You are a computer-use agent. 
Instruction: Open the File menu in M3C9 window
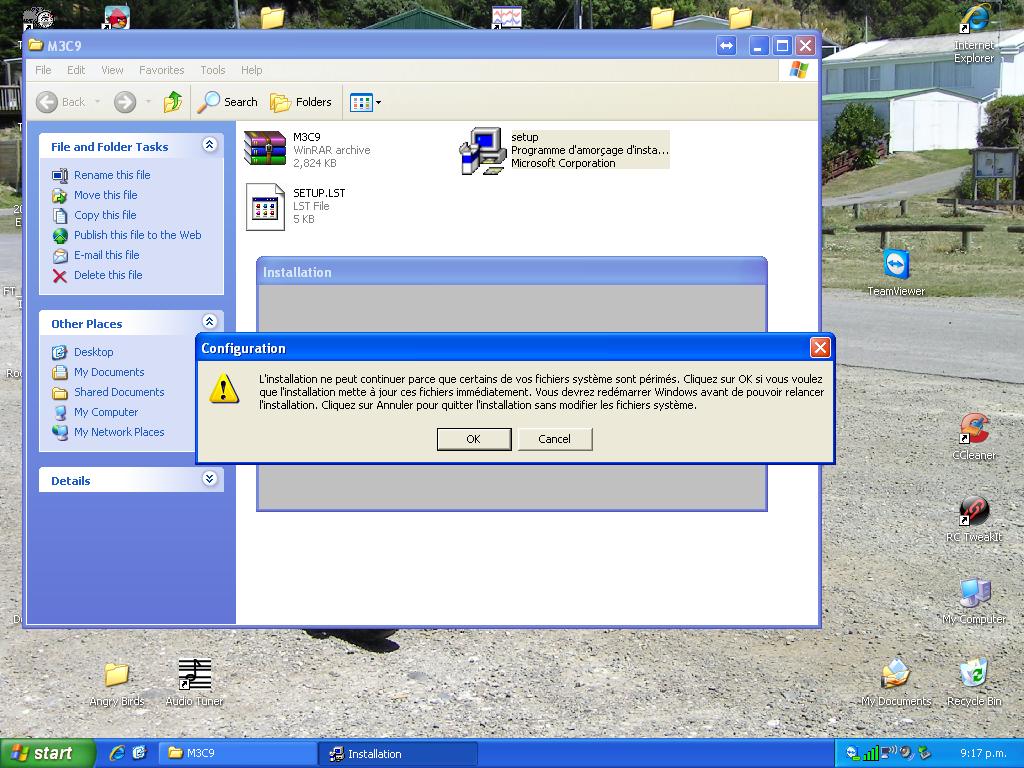pyautogui.click(x=43, y=70)
